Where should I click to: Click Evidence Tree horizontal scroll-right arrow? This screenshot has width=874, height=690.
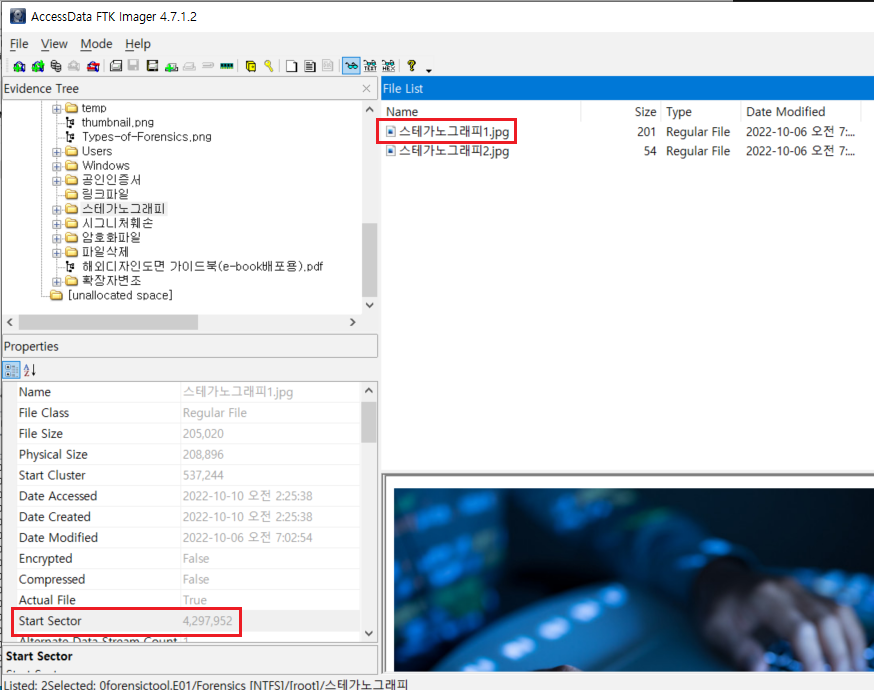[x=352, y=322]
